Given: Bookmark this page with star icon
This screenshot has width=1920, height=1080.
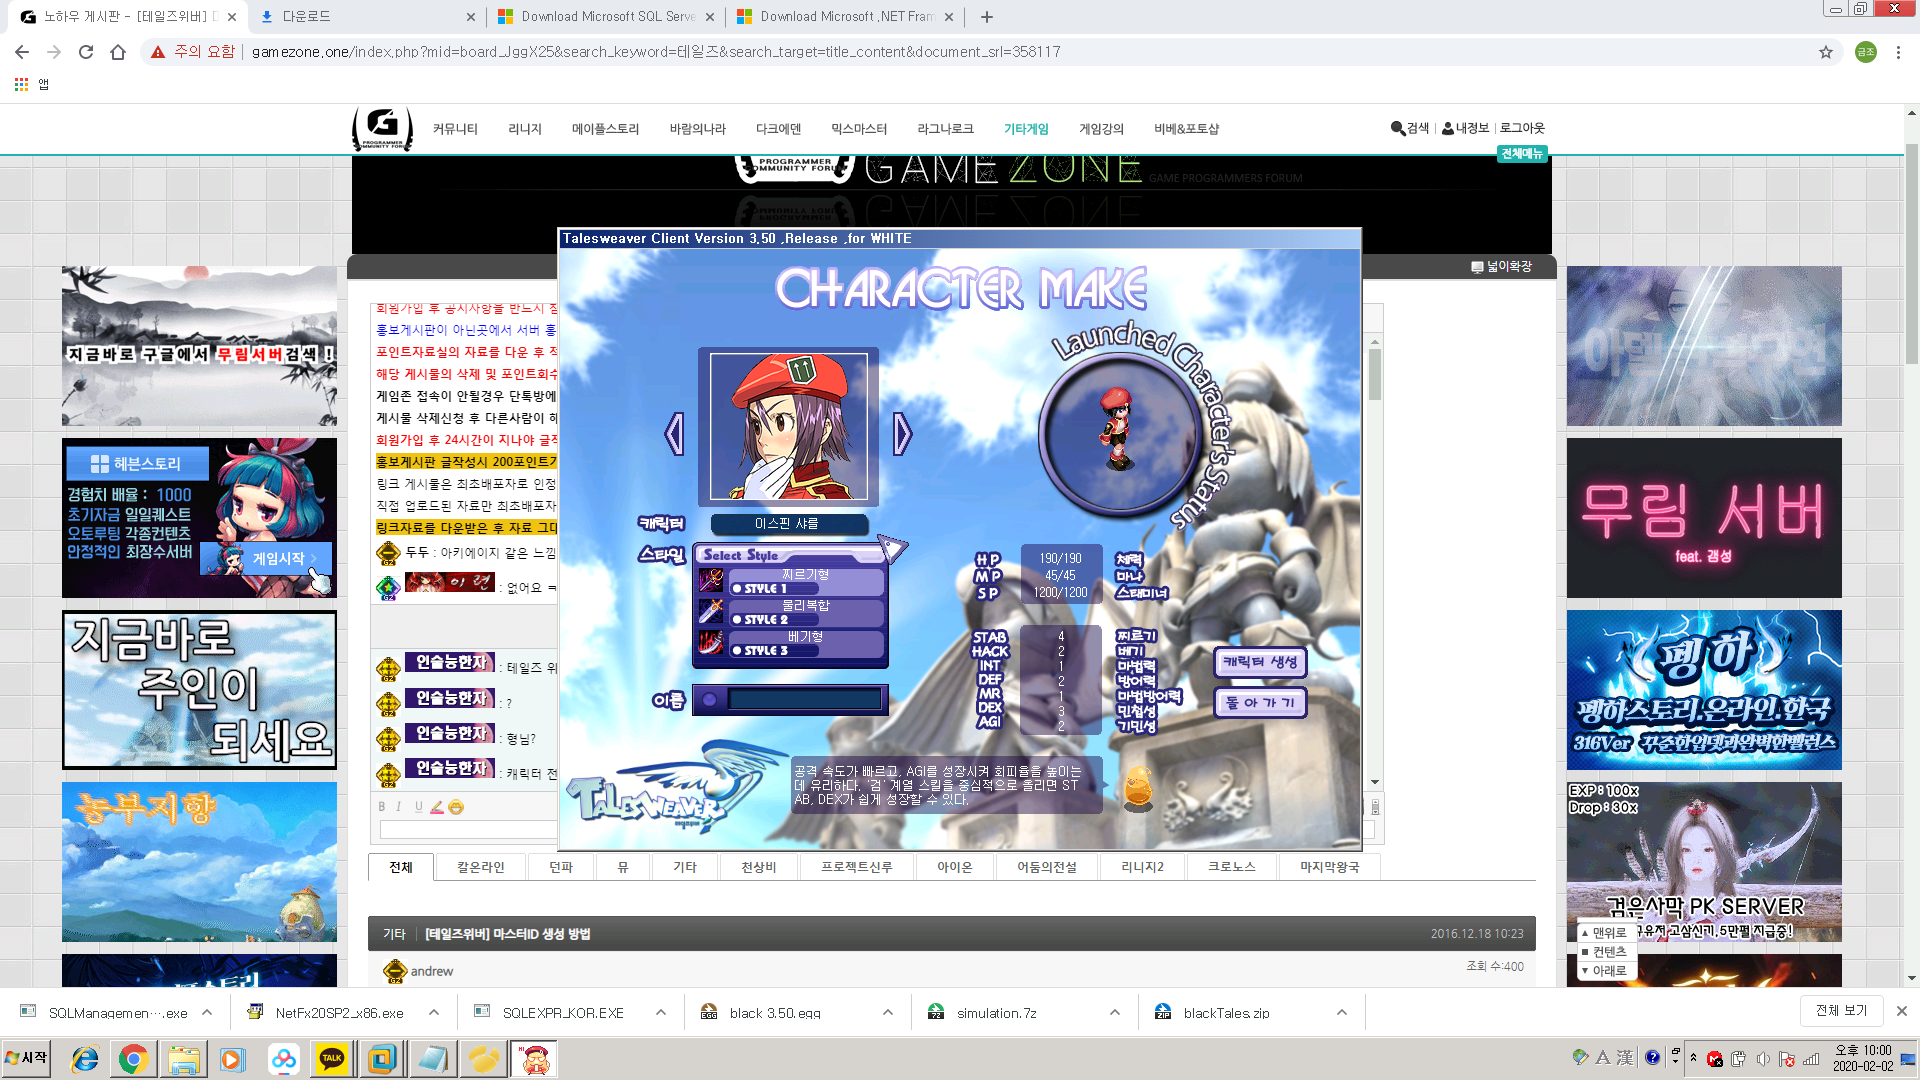Looking at the screenshot, I should tap(1826, 52).
